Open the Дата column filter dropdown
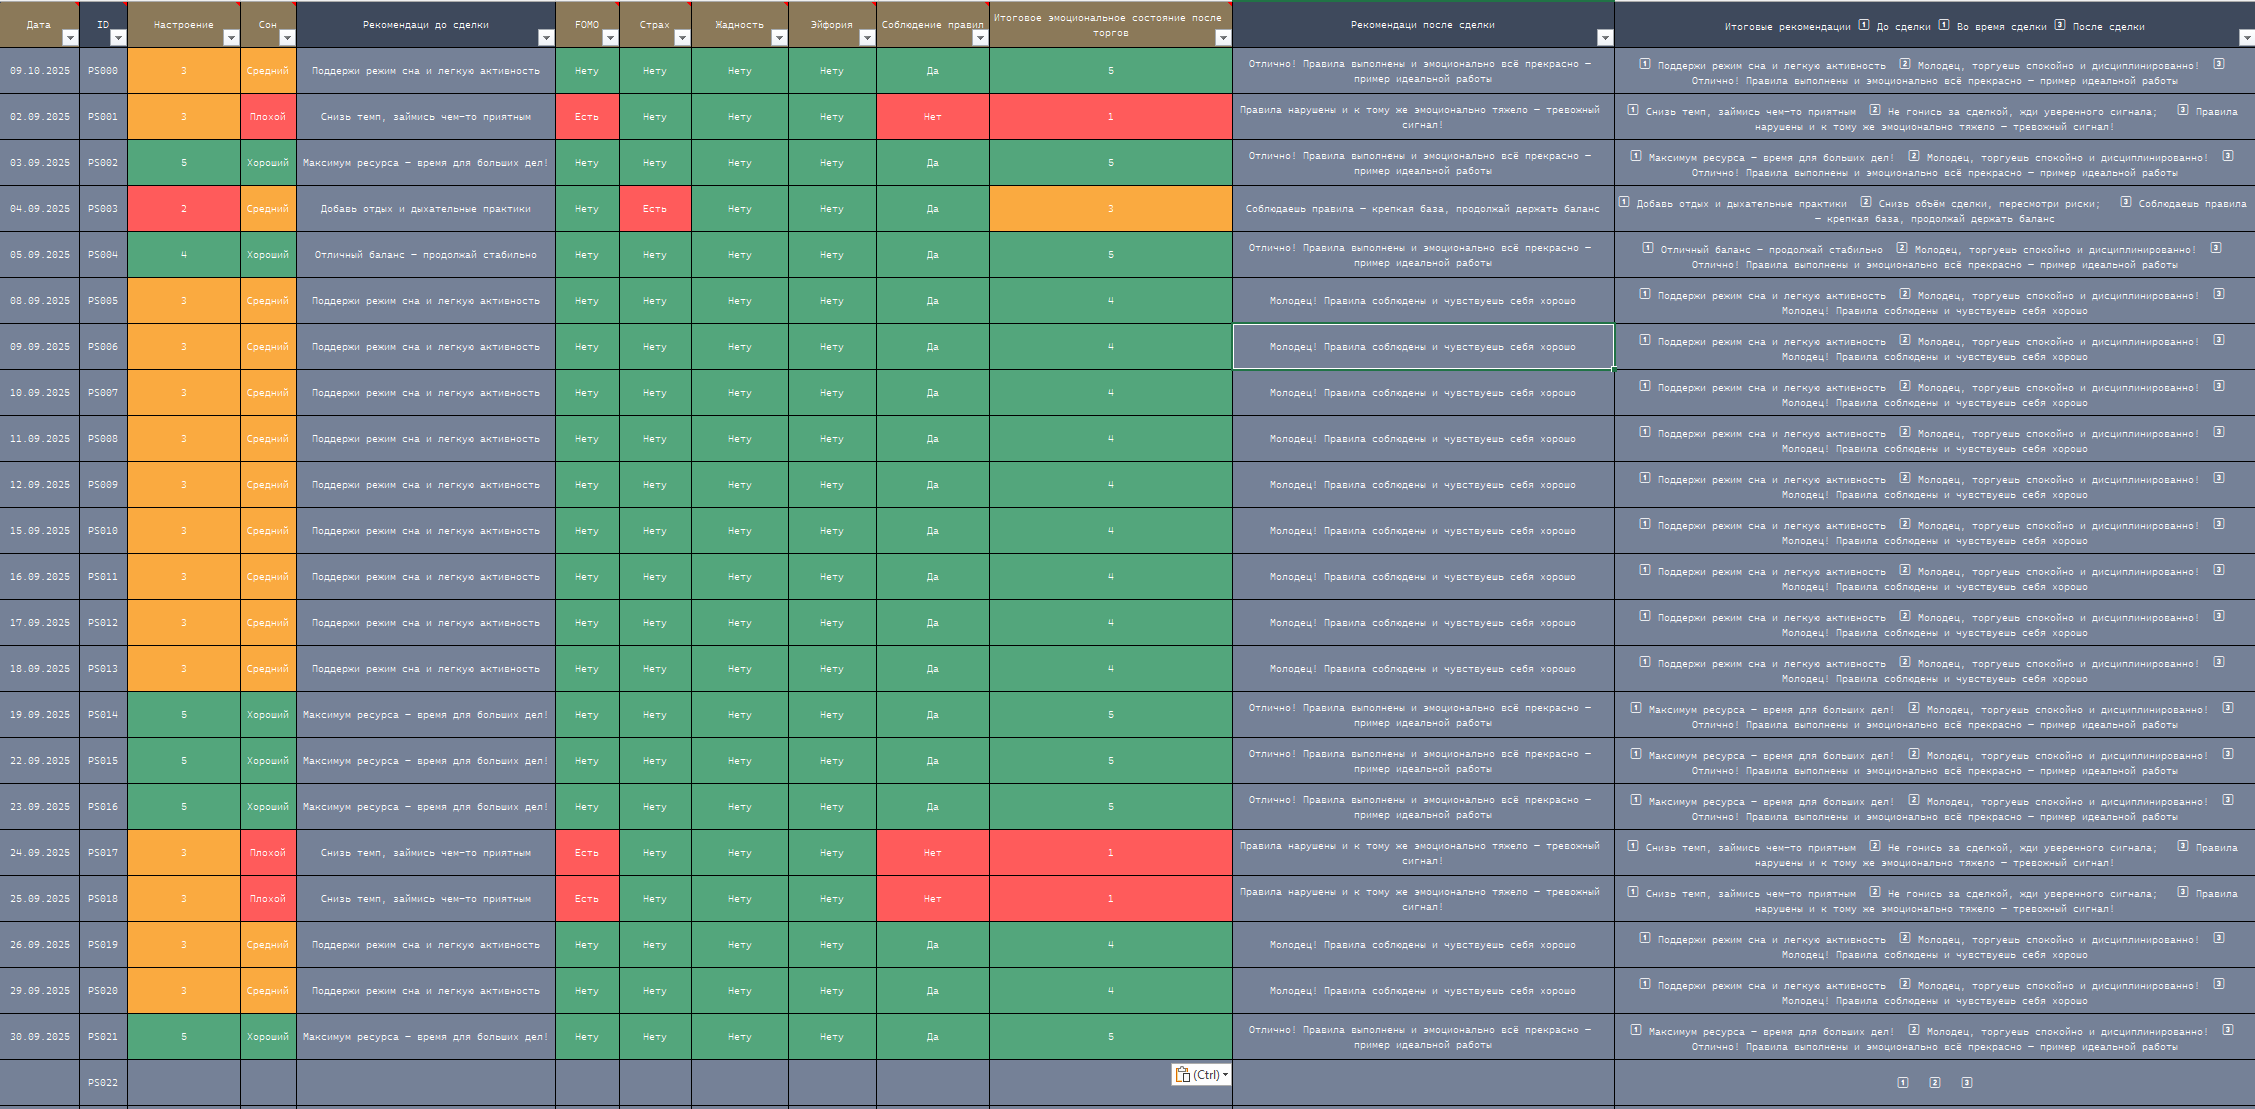 click(x=69, y=38)
